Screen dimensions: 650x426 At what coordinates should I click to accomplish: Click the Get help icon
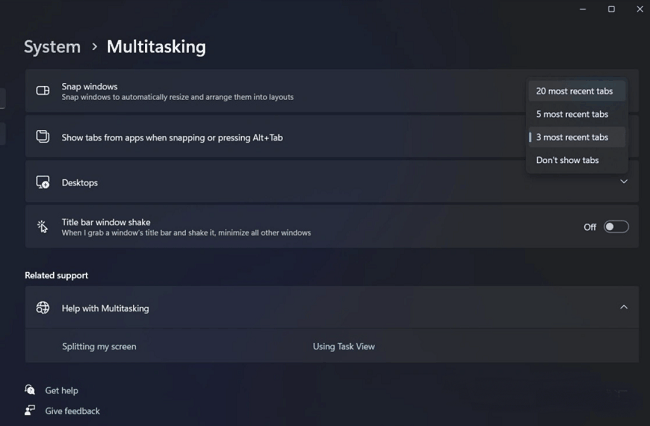coord(31,390)
